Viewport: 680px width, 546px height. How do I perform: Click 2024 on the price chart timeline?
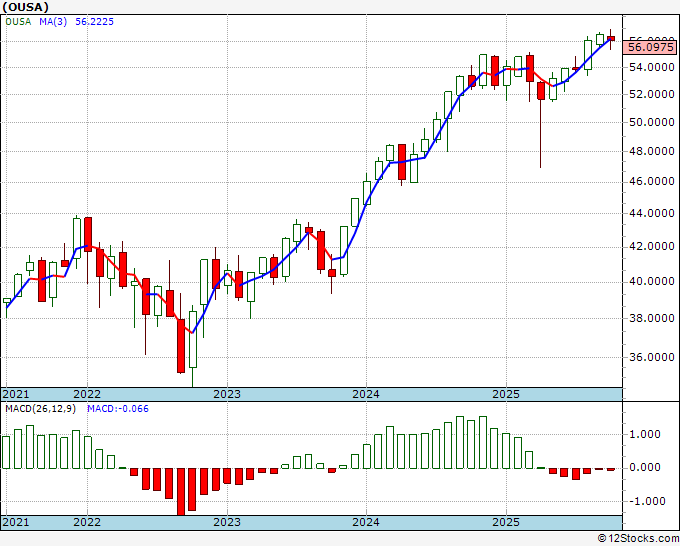pos(366,394)
